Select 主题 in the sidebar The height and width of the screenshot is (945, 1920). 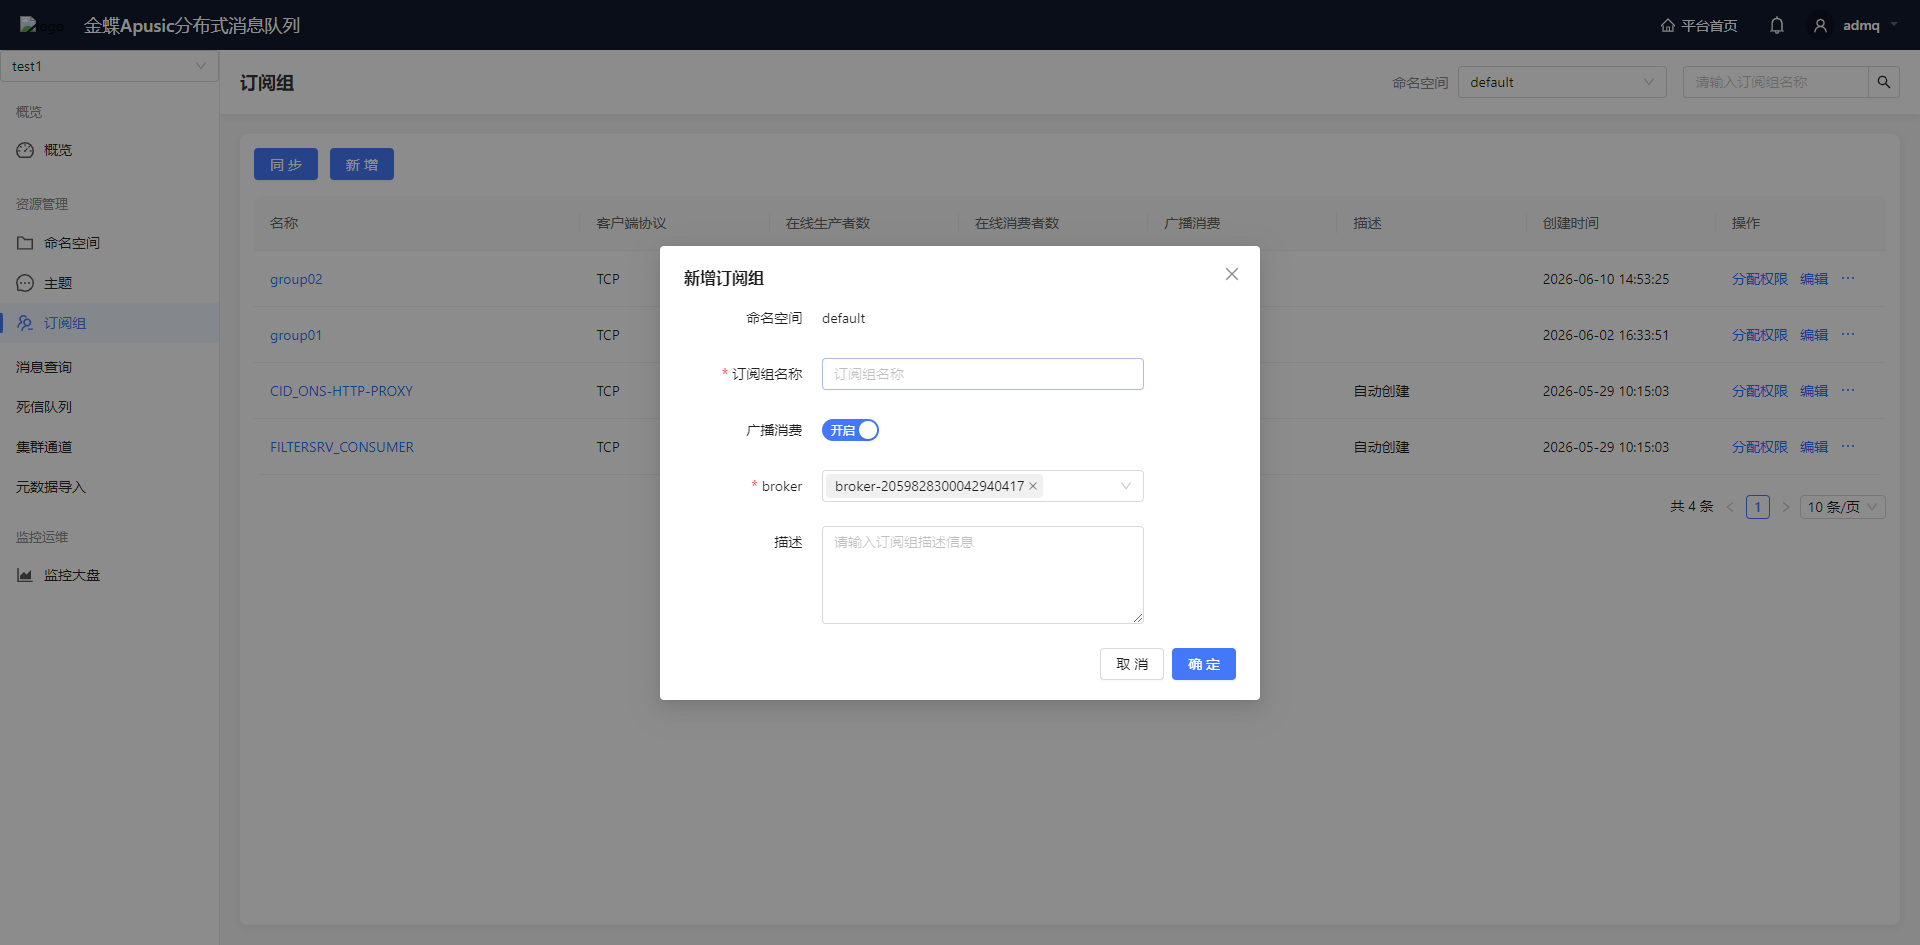tap(58, 283)
